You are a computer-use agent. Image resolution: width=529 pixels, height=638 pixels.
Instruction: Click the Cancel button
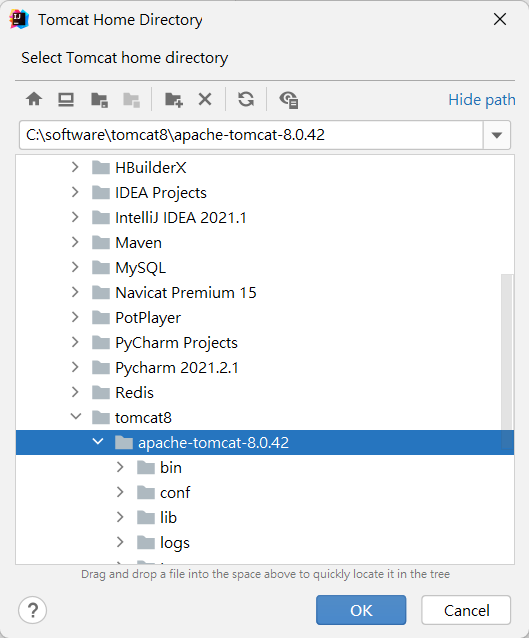click(466, 610)
